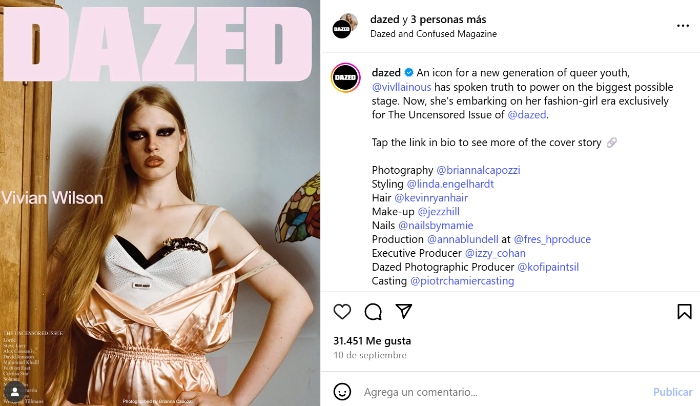The image size is (700, 406).
Task: Open the @vivllainous profile link
Action: [x=401, y=87]
